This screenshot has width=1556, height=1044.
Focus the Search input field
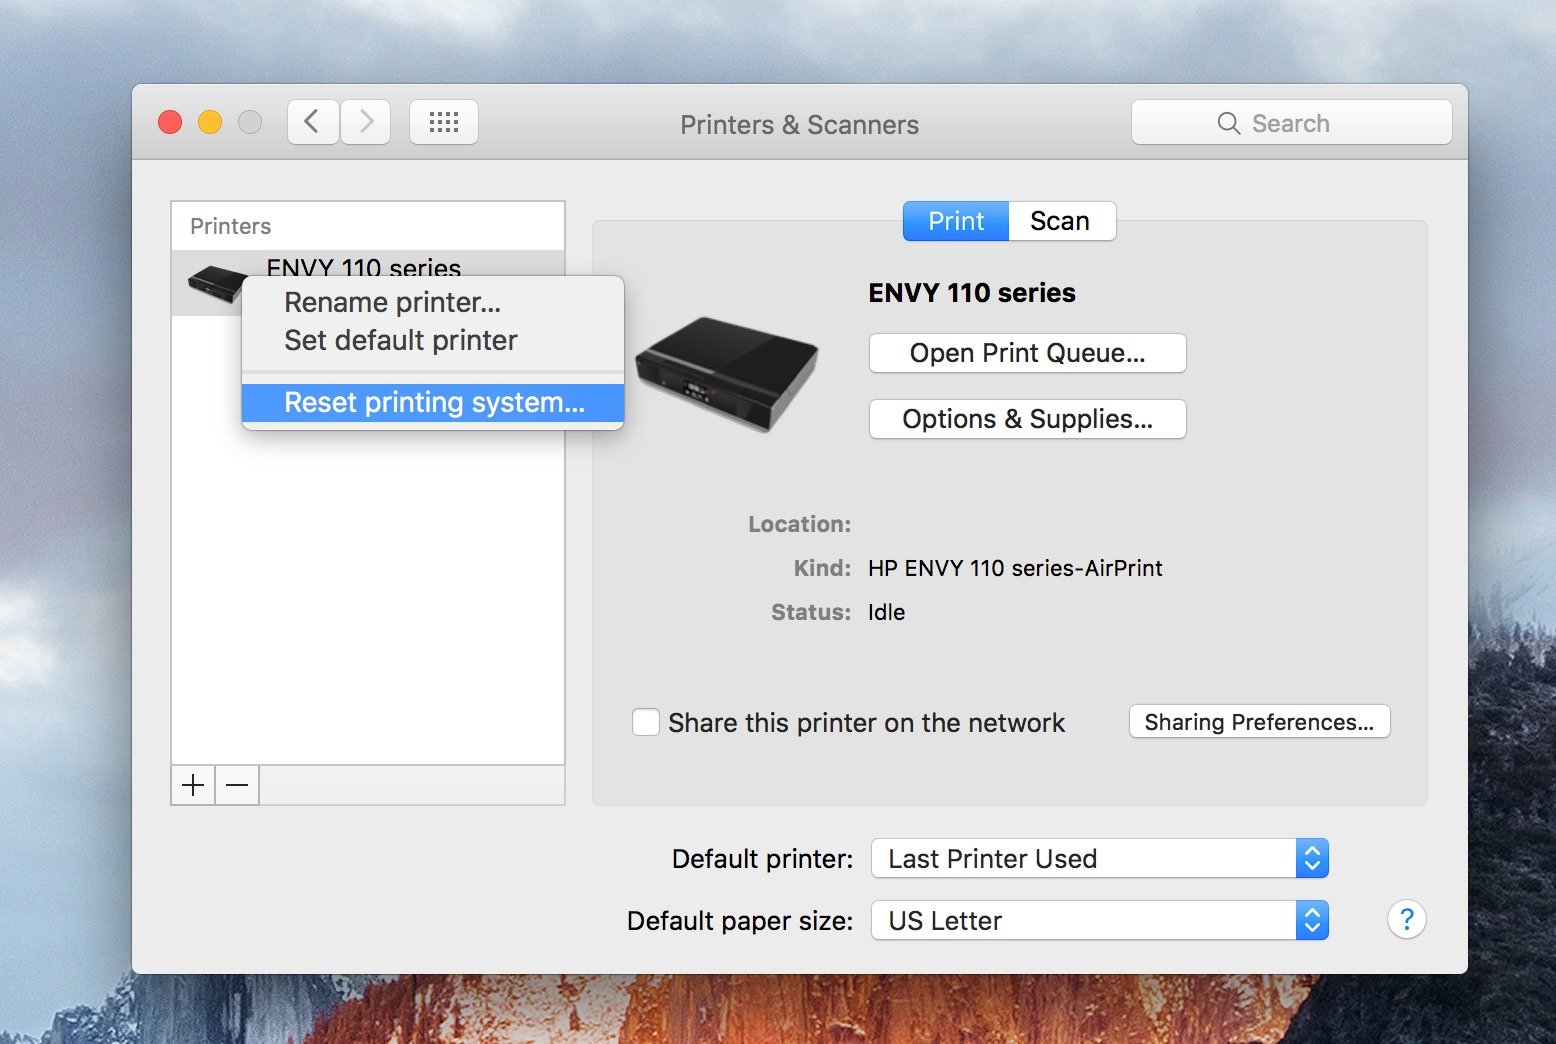[x=1292, y=123]
